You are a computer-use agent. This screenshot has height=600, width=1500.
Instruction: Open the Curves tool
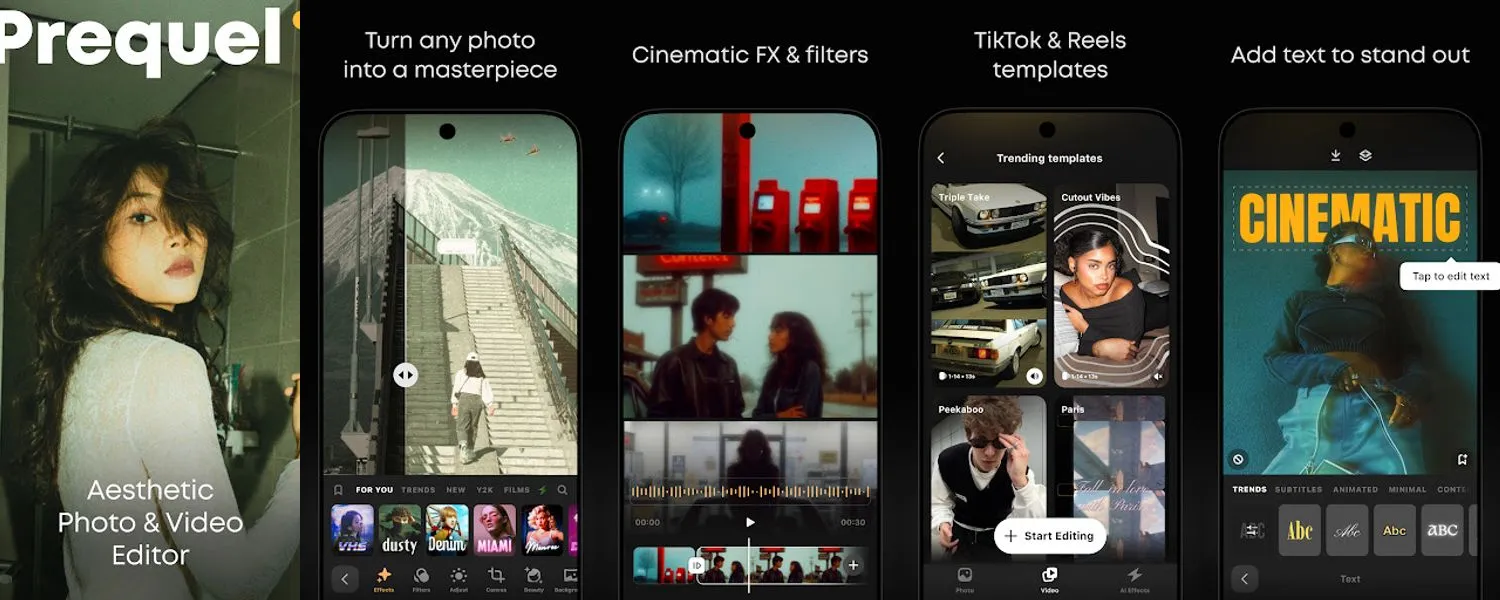coord(498,576)
